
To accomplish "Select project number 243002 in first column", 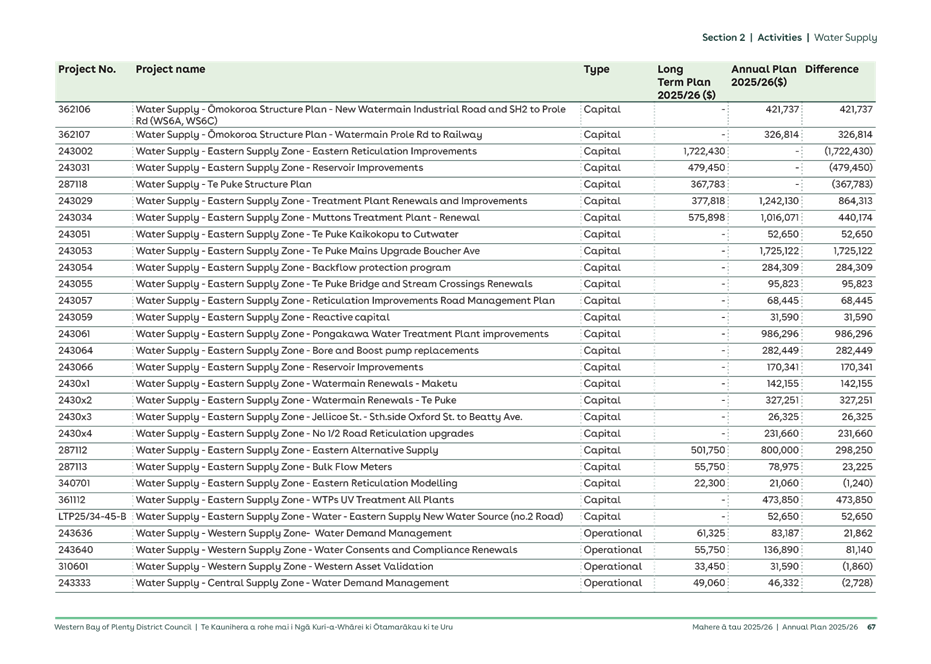I will pyautogui.click(x=75, y=151).
